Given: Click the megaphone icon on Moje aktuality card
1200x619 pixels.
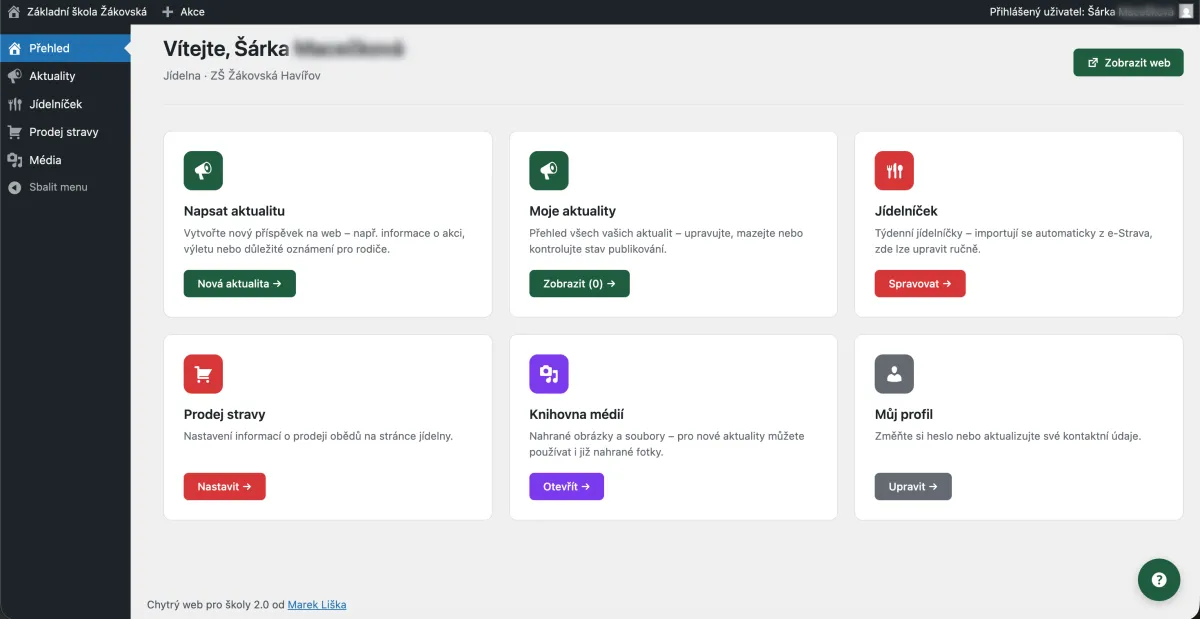Looking at the screenshot, I should pyautogui.click(x=548, y=171).
